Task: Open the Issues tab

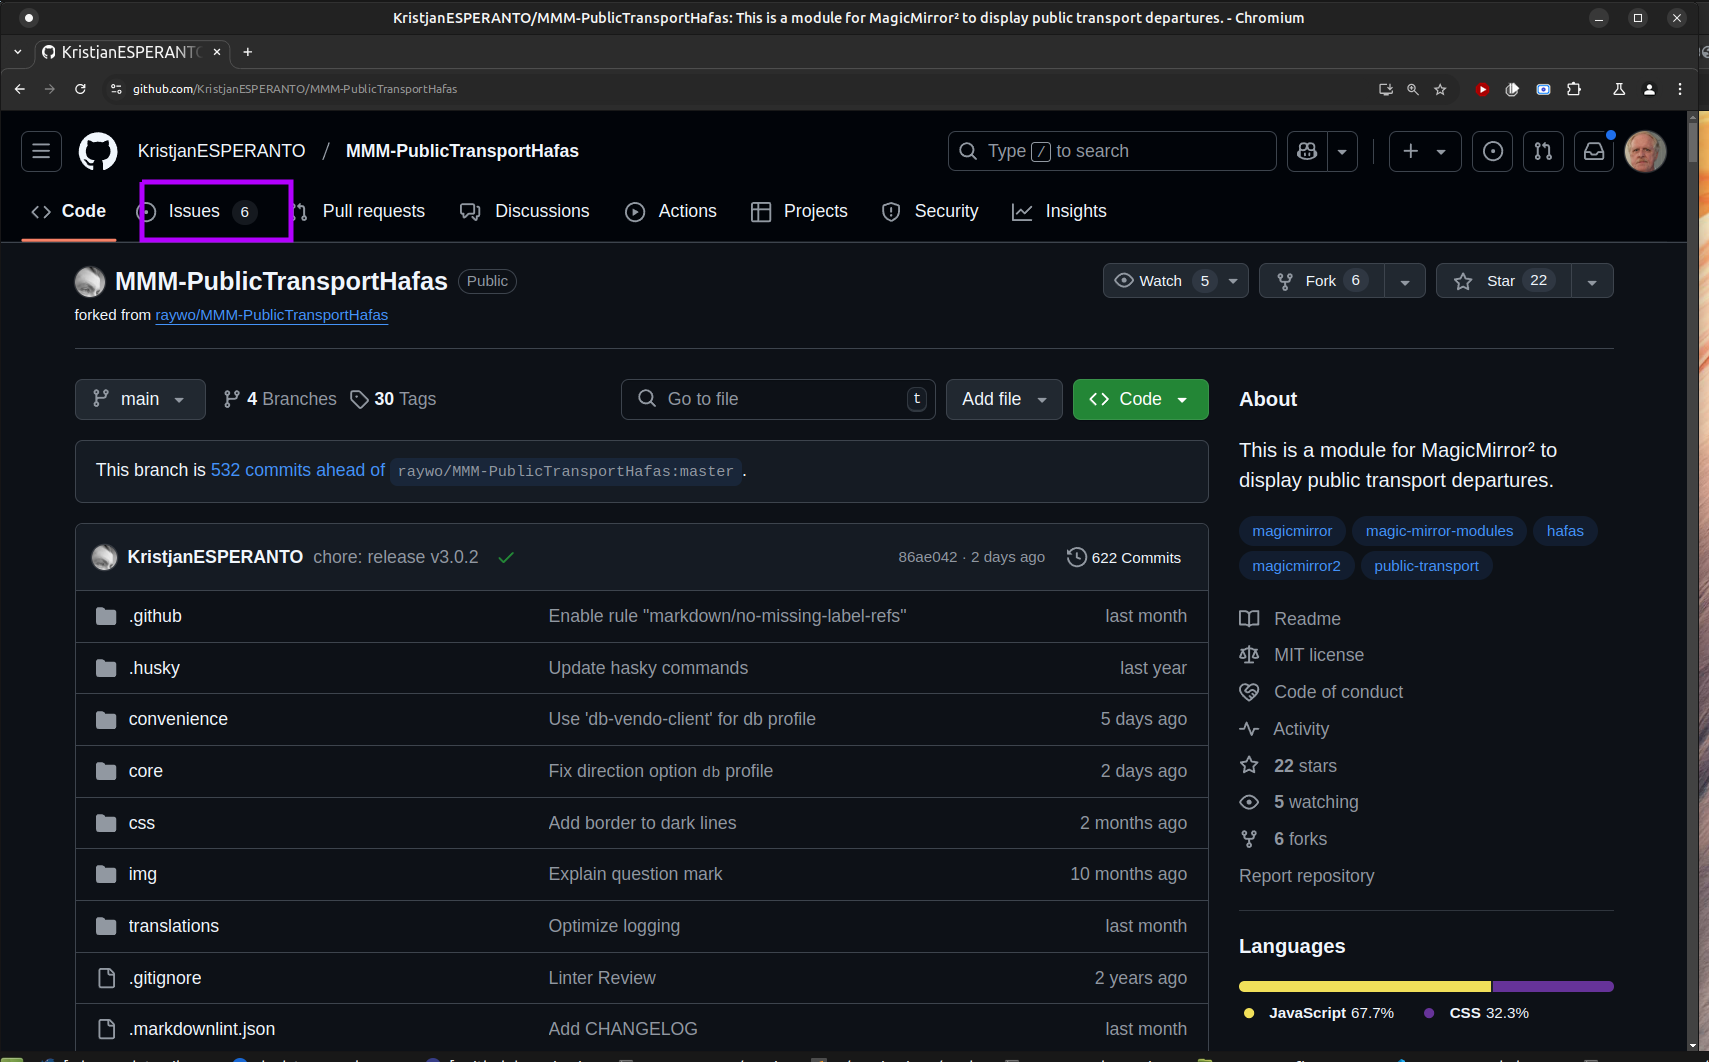Action: coord(198,211)
